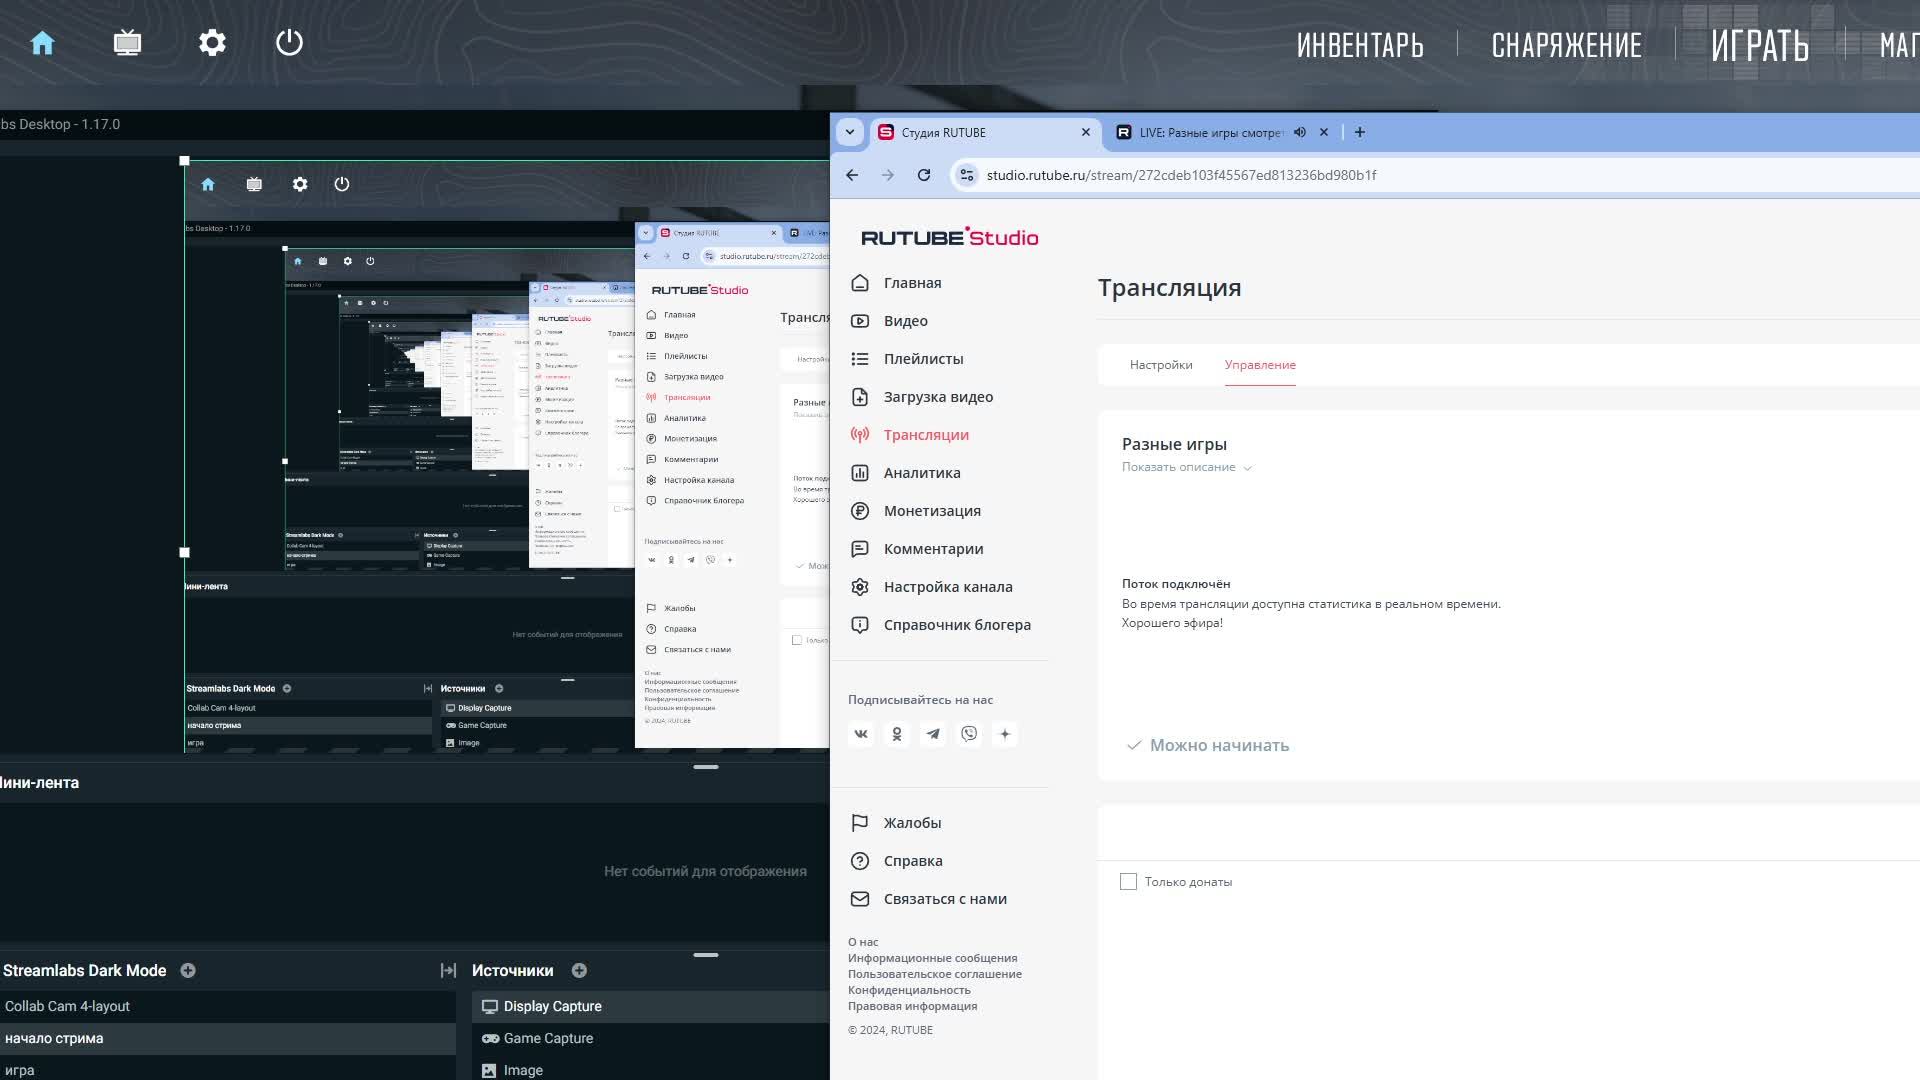Open the VK social icon

[x=861, y=734]
